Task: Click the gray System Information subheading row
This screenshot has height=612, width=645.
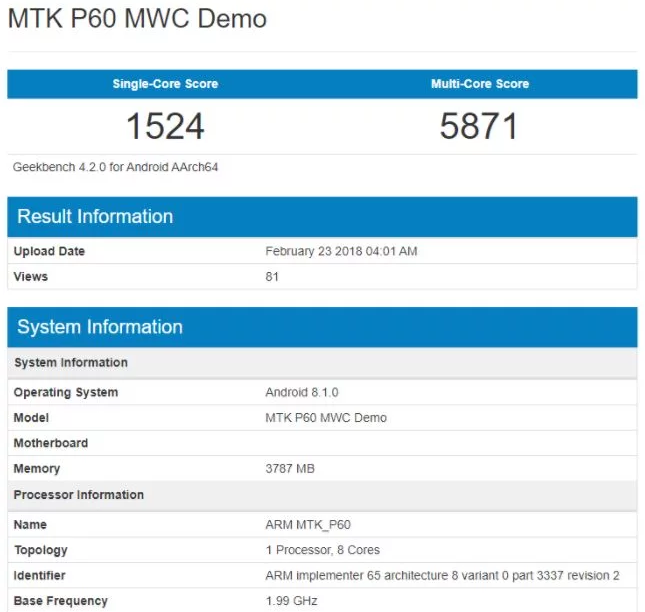Action: tap(322, 362)
